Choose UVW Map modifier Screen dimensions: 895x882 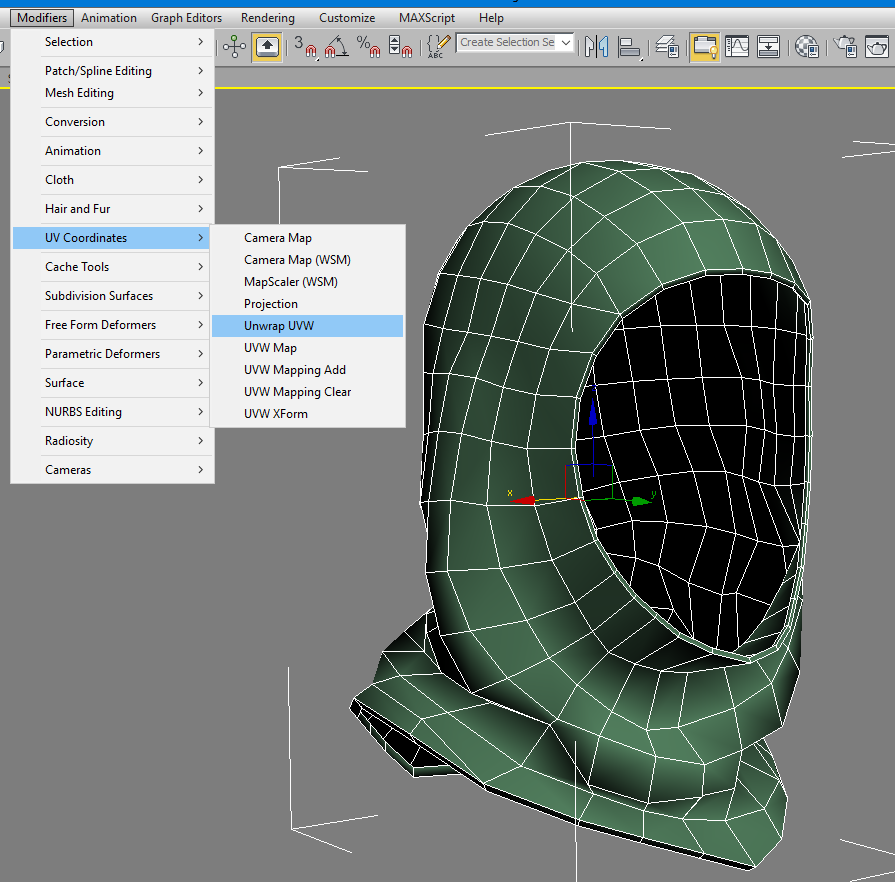270,348
